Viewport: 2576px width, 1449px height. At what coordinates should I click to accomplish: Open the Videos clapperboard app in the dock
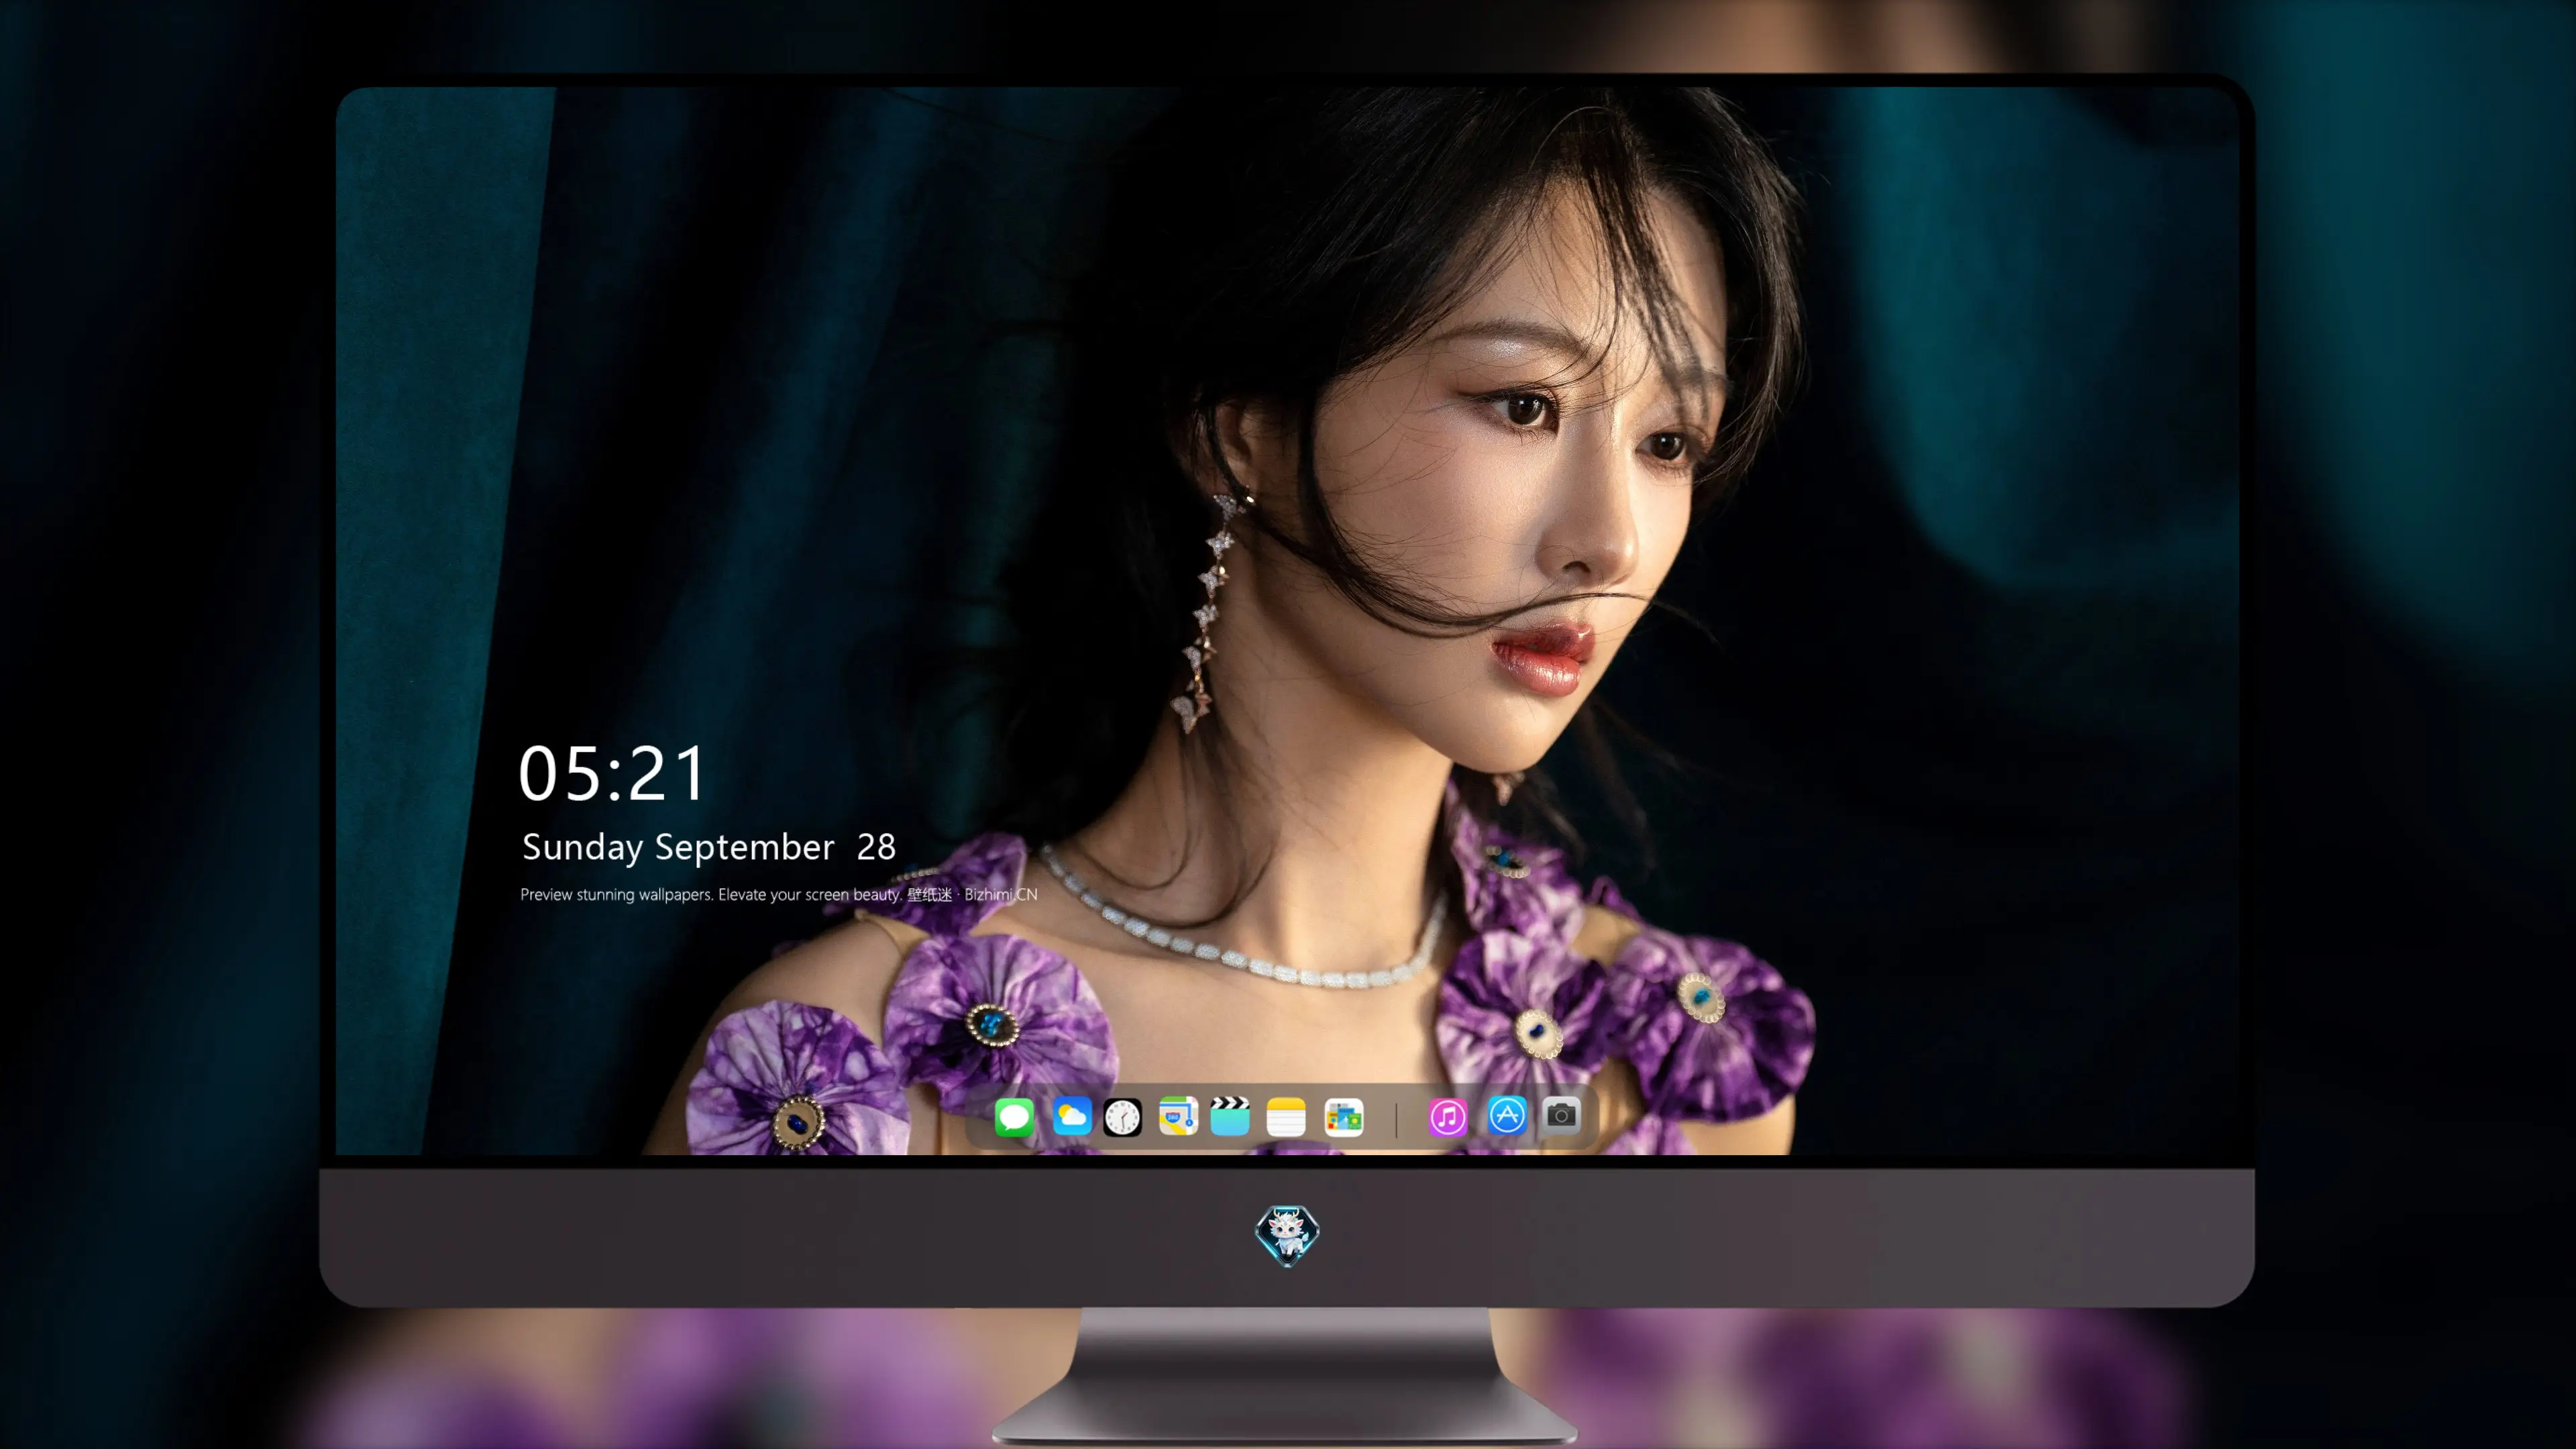(x=1230, y=1117)
